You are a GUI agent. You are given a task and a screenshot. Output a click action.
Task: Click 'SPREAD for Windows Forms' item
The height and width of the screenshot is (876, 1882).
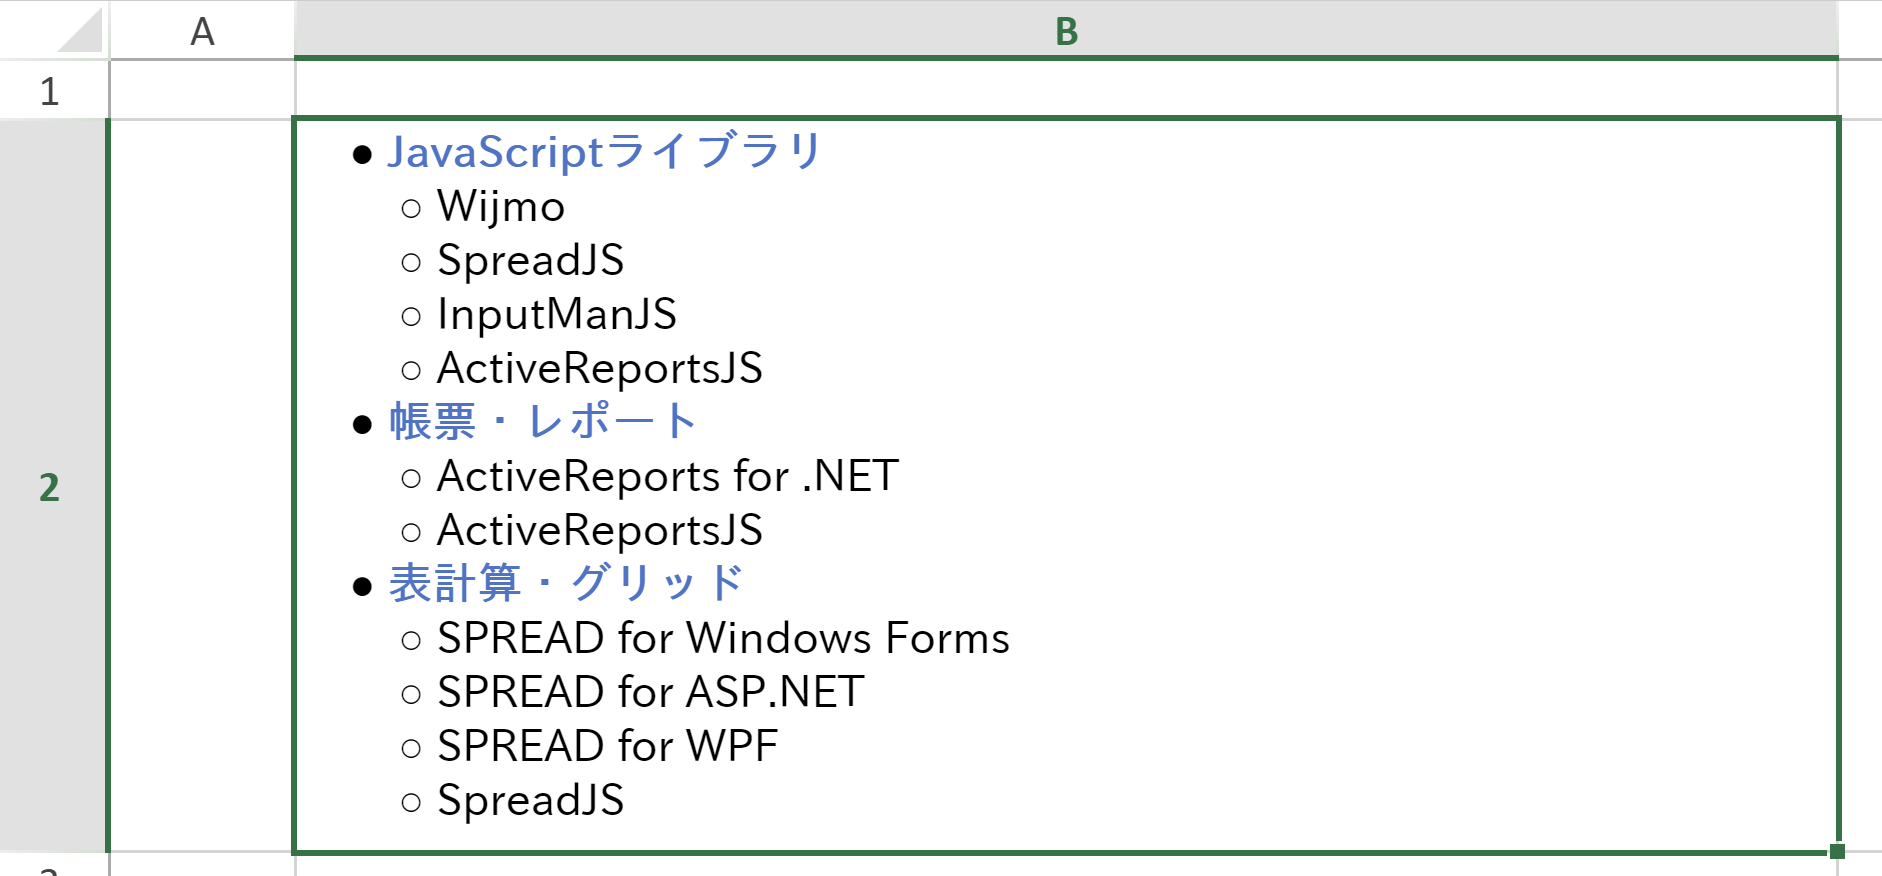[x=723, y=639]
